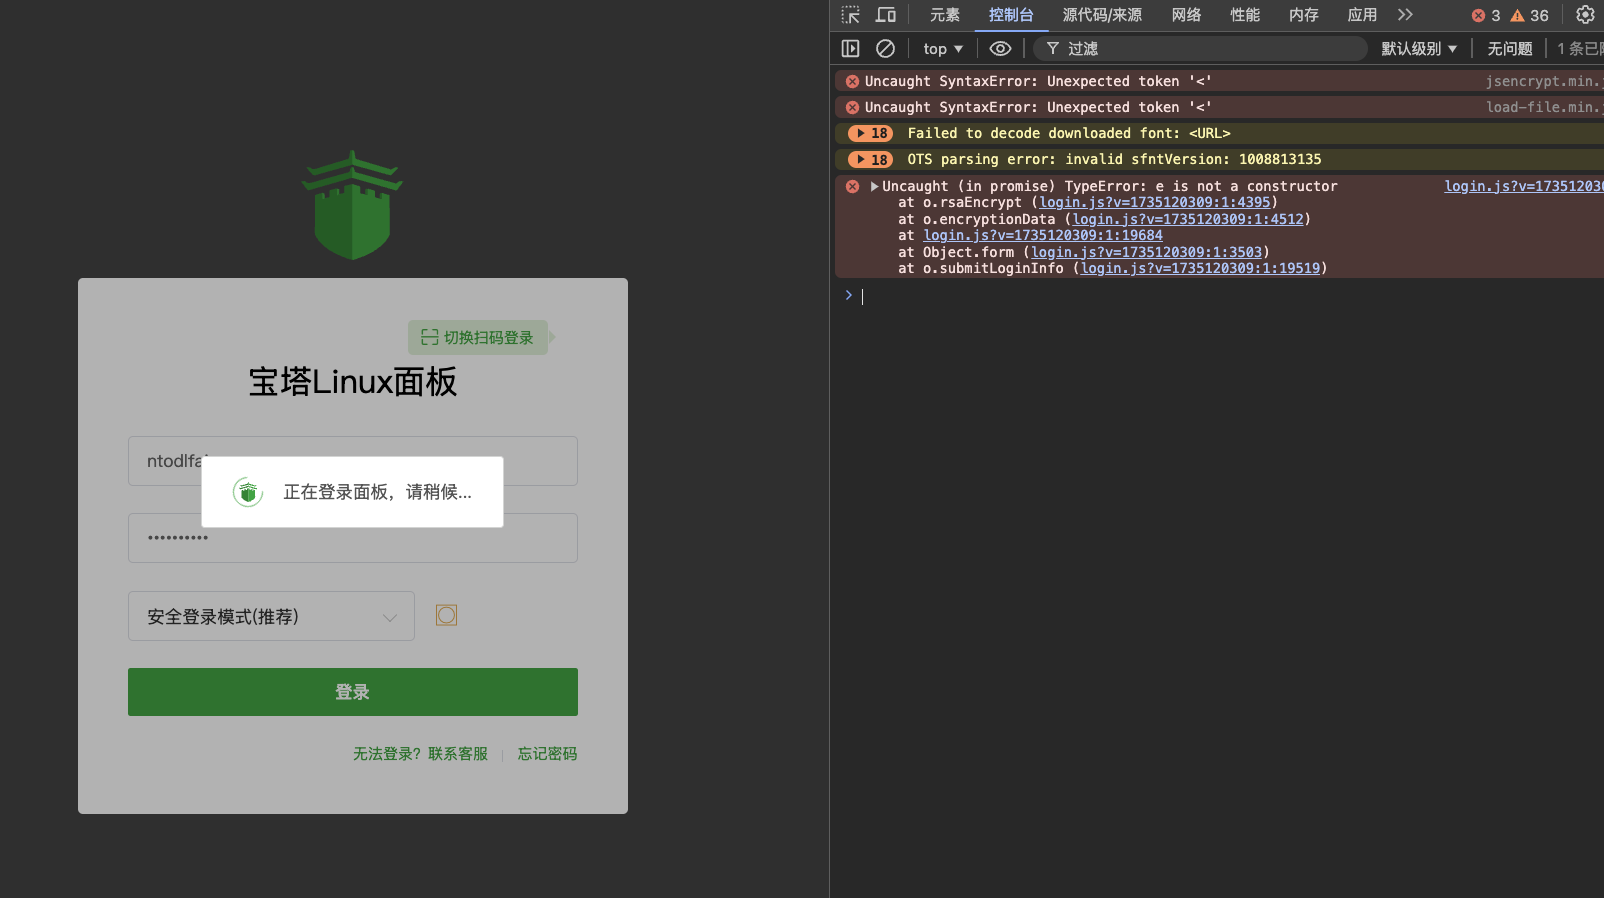Click the error icon on TypeError message

852,186
